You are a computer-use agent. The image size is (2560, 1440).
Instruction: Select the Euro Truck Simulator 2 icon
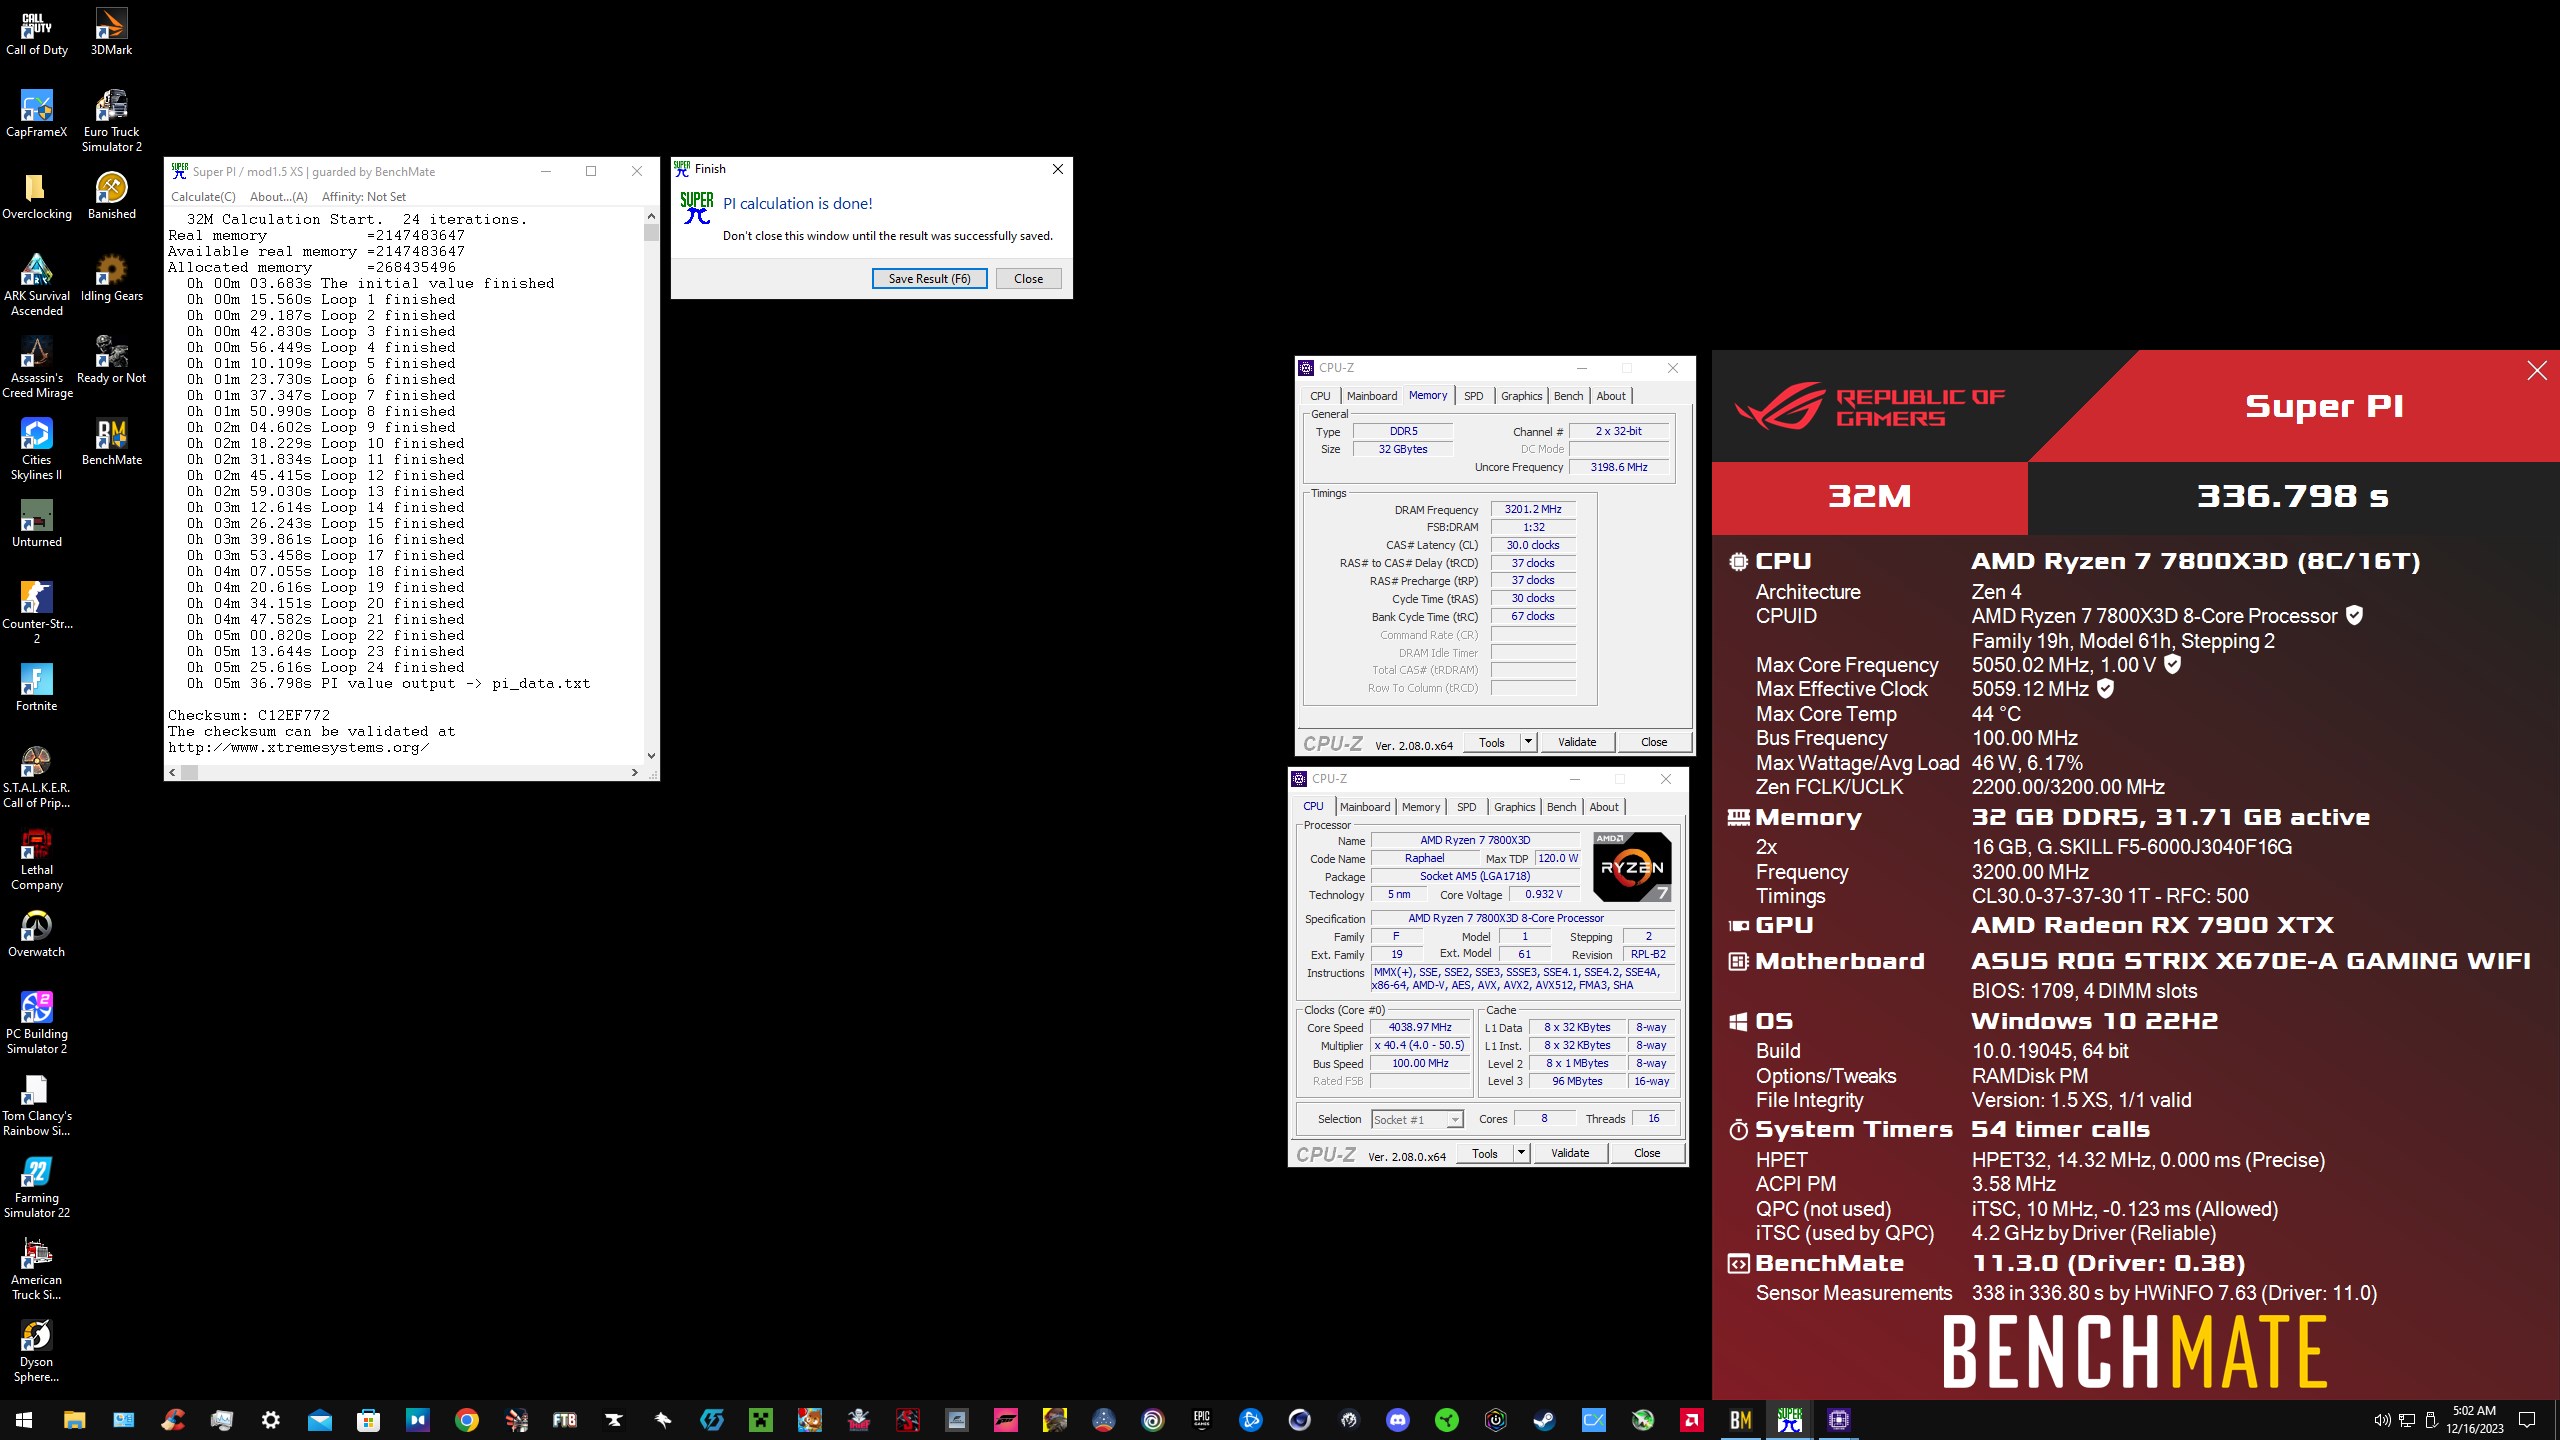(x=111, y=121)
